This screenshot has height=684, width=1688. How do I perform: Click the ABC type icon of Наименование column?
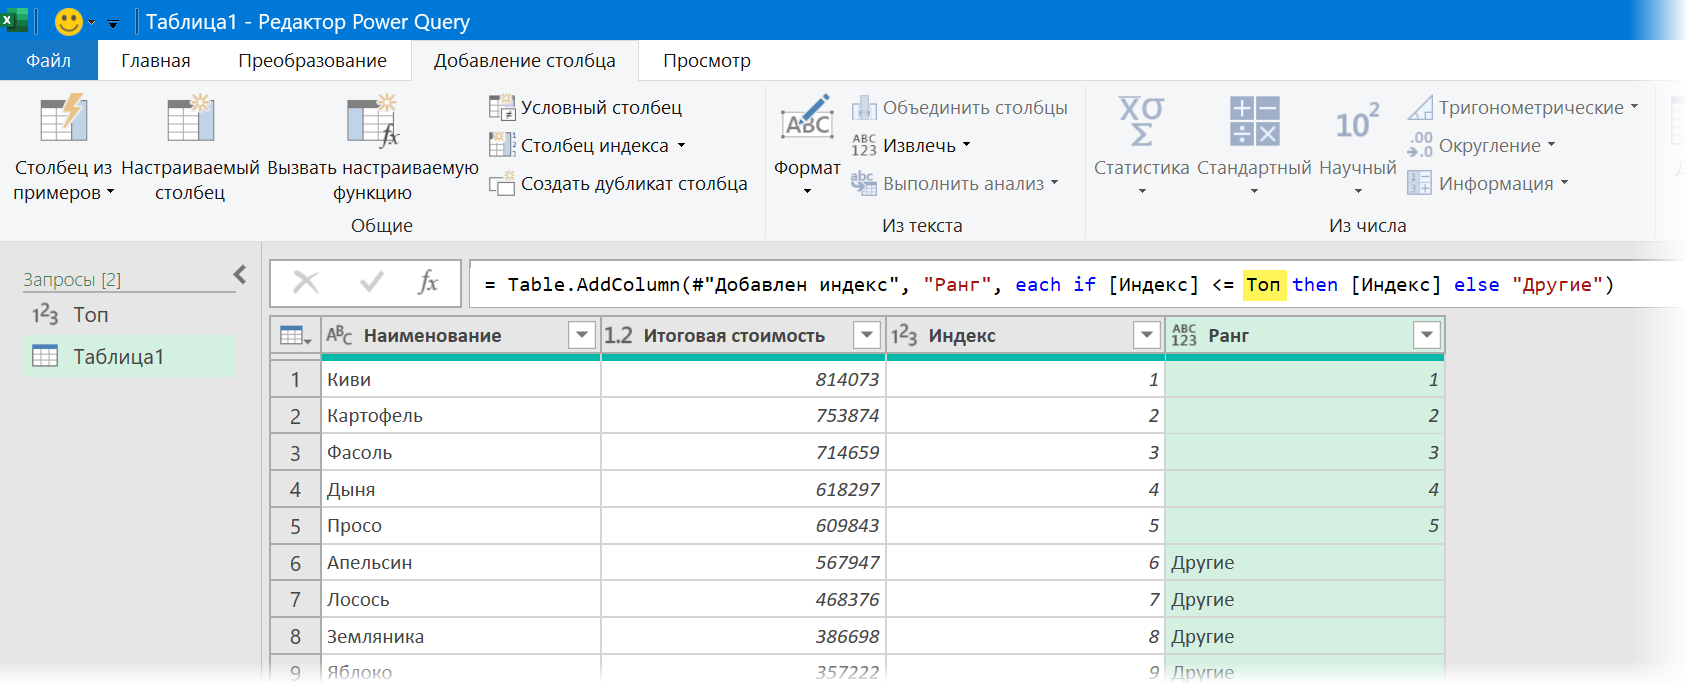(340, 335)
